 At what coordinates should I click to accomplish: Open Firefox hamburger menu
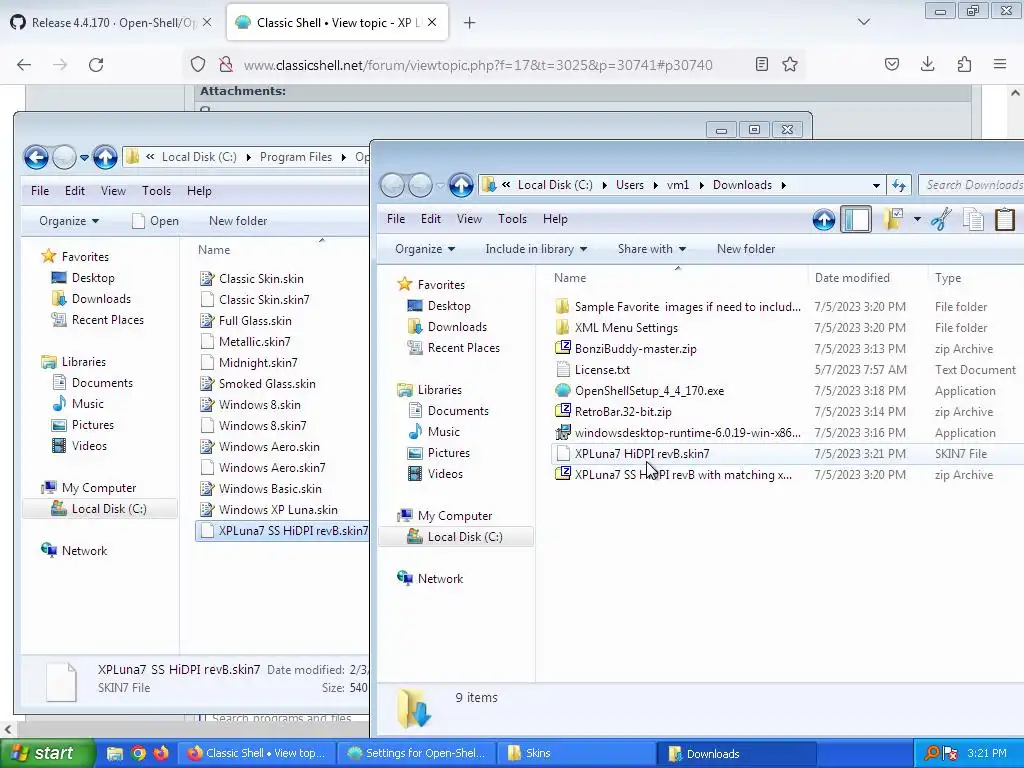coord(1000,65)
